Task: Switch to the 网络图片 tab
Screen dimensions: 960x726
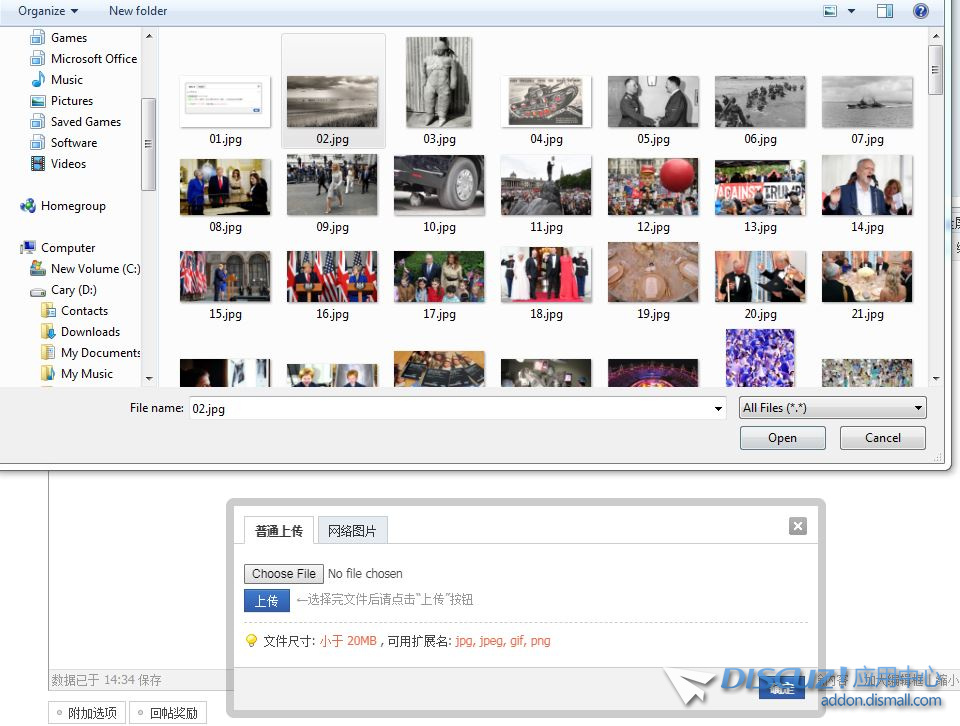Action: [352, 531]
